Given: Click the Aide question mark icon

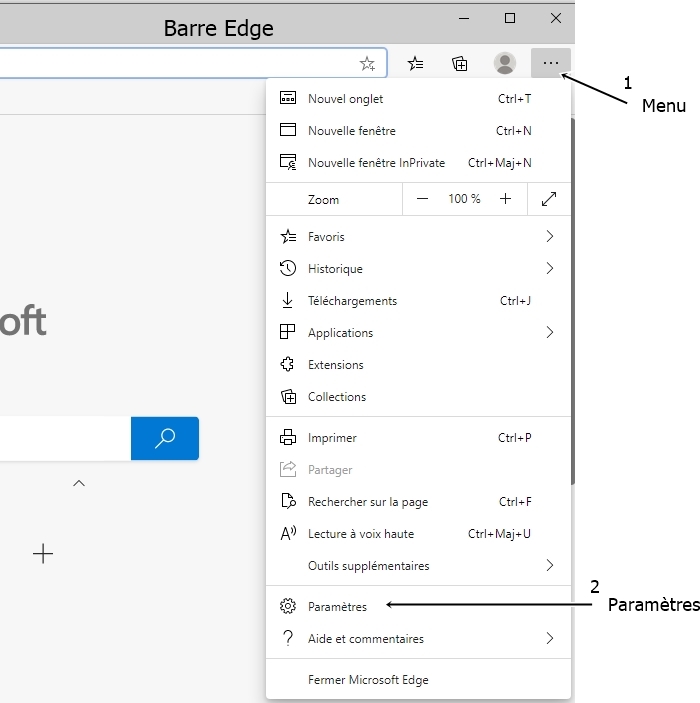Looking at the screenshot, I should (288, 638).
